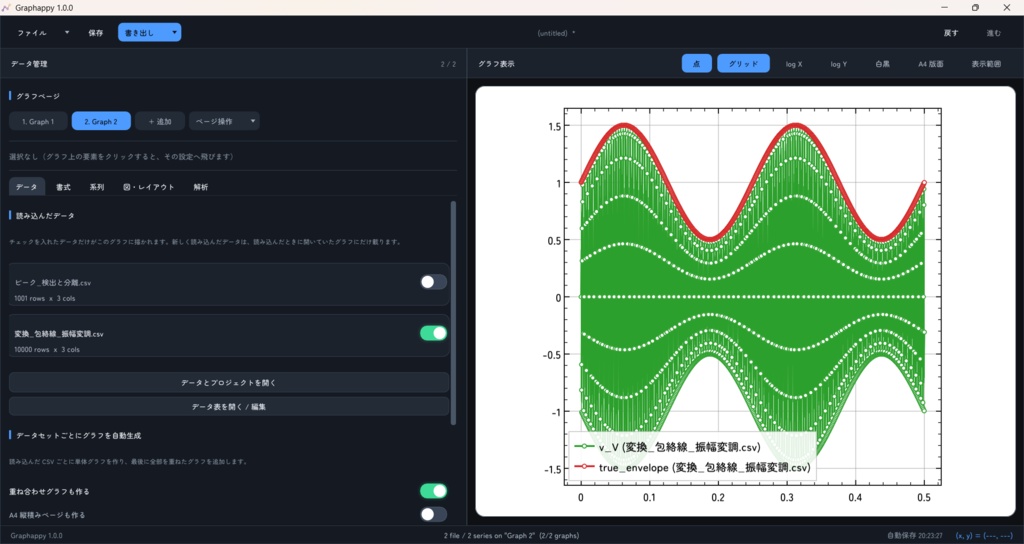Switch to the 書式 tab
Viewport: 1024px width, 544px height.
pyautogui.click(x=63, y=187)
